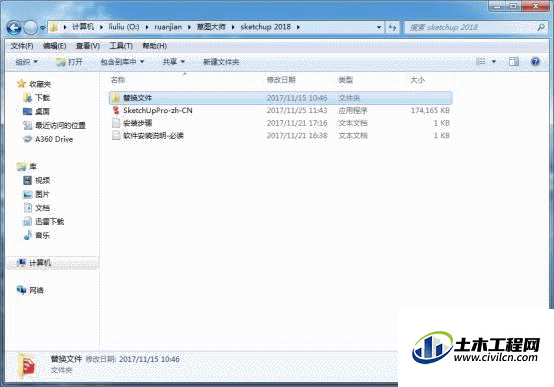Click the blue help question mark icon
This screenshot has width=554, height=387.
click(535, 62)
